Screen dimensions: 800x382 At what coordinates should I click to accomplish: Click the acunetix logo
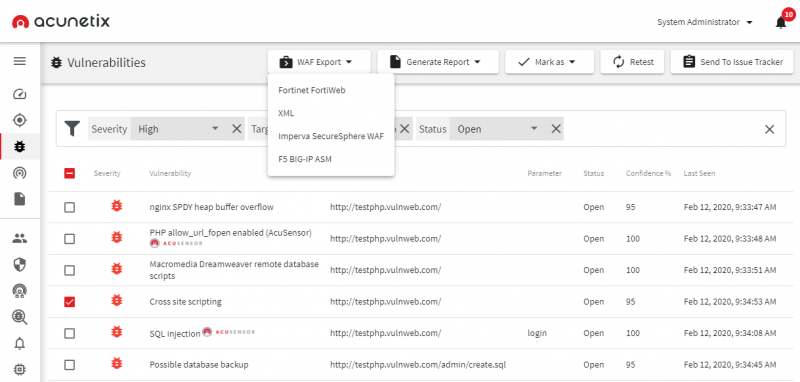pos(61,21)
